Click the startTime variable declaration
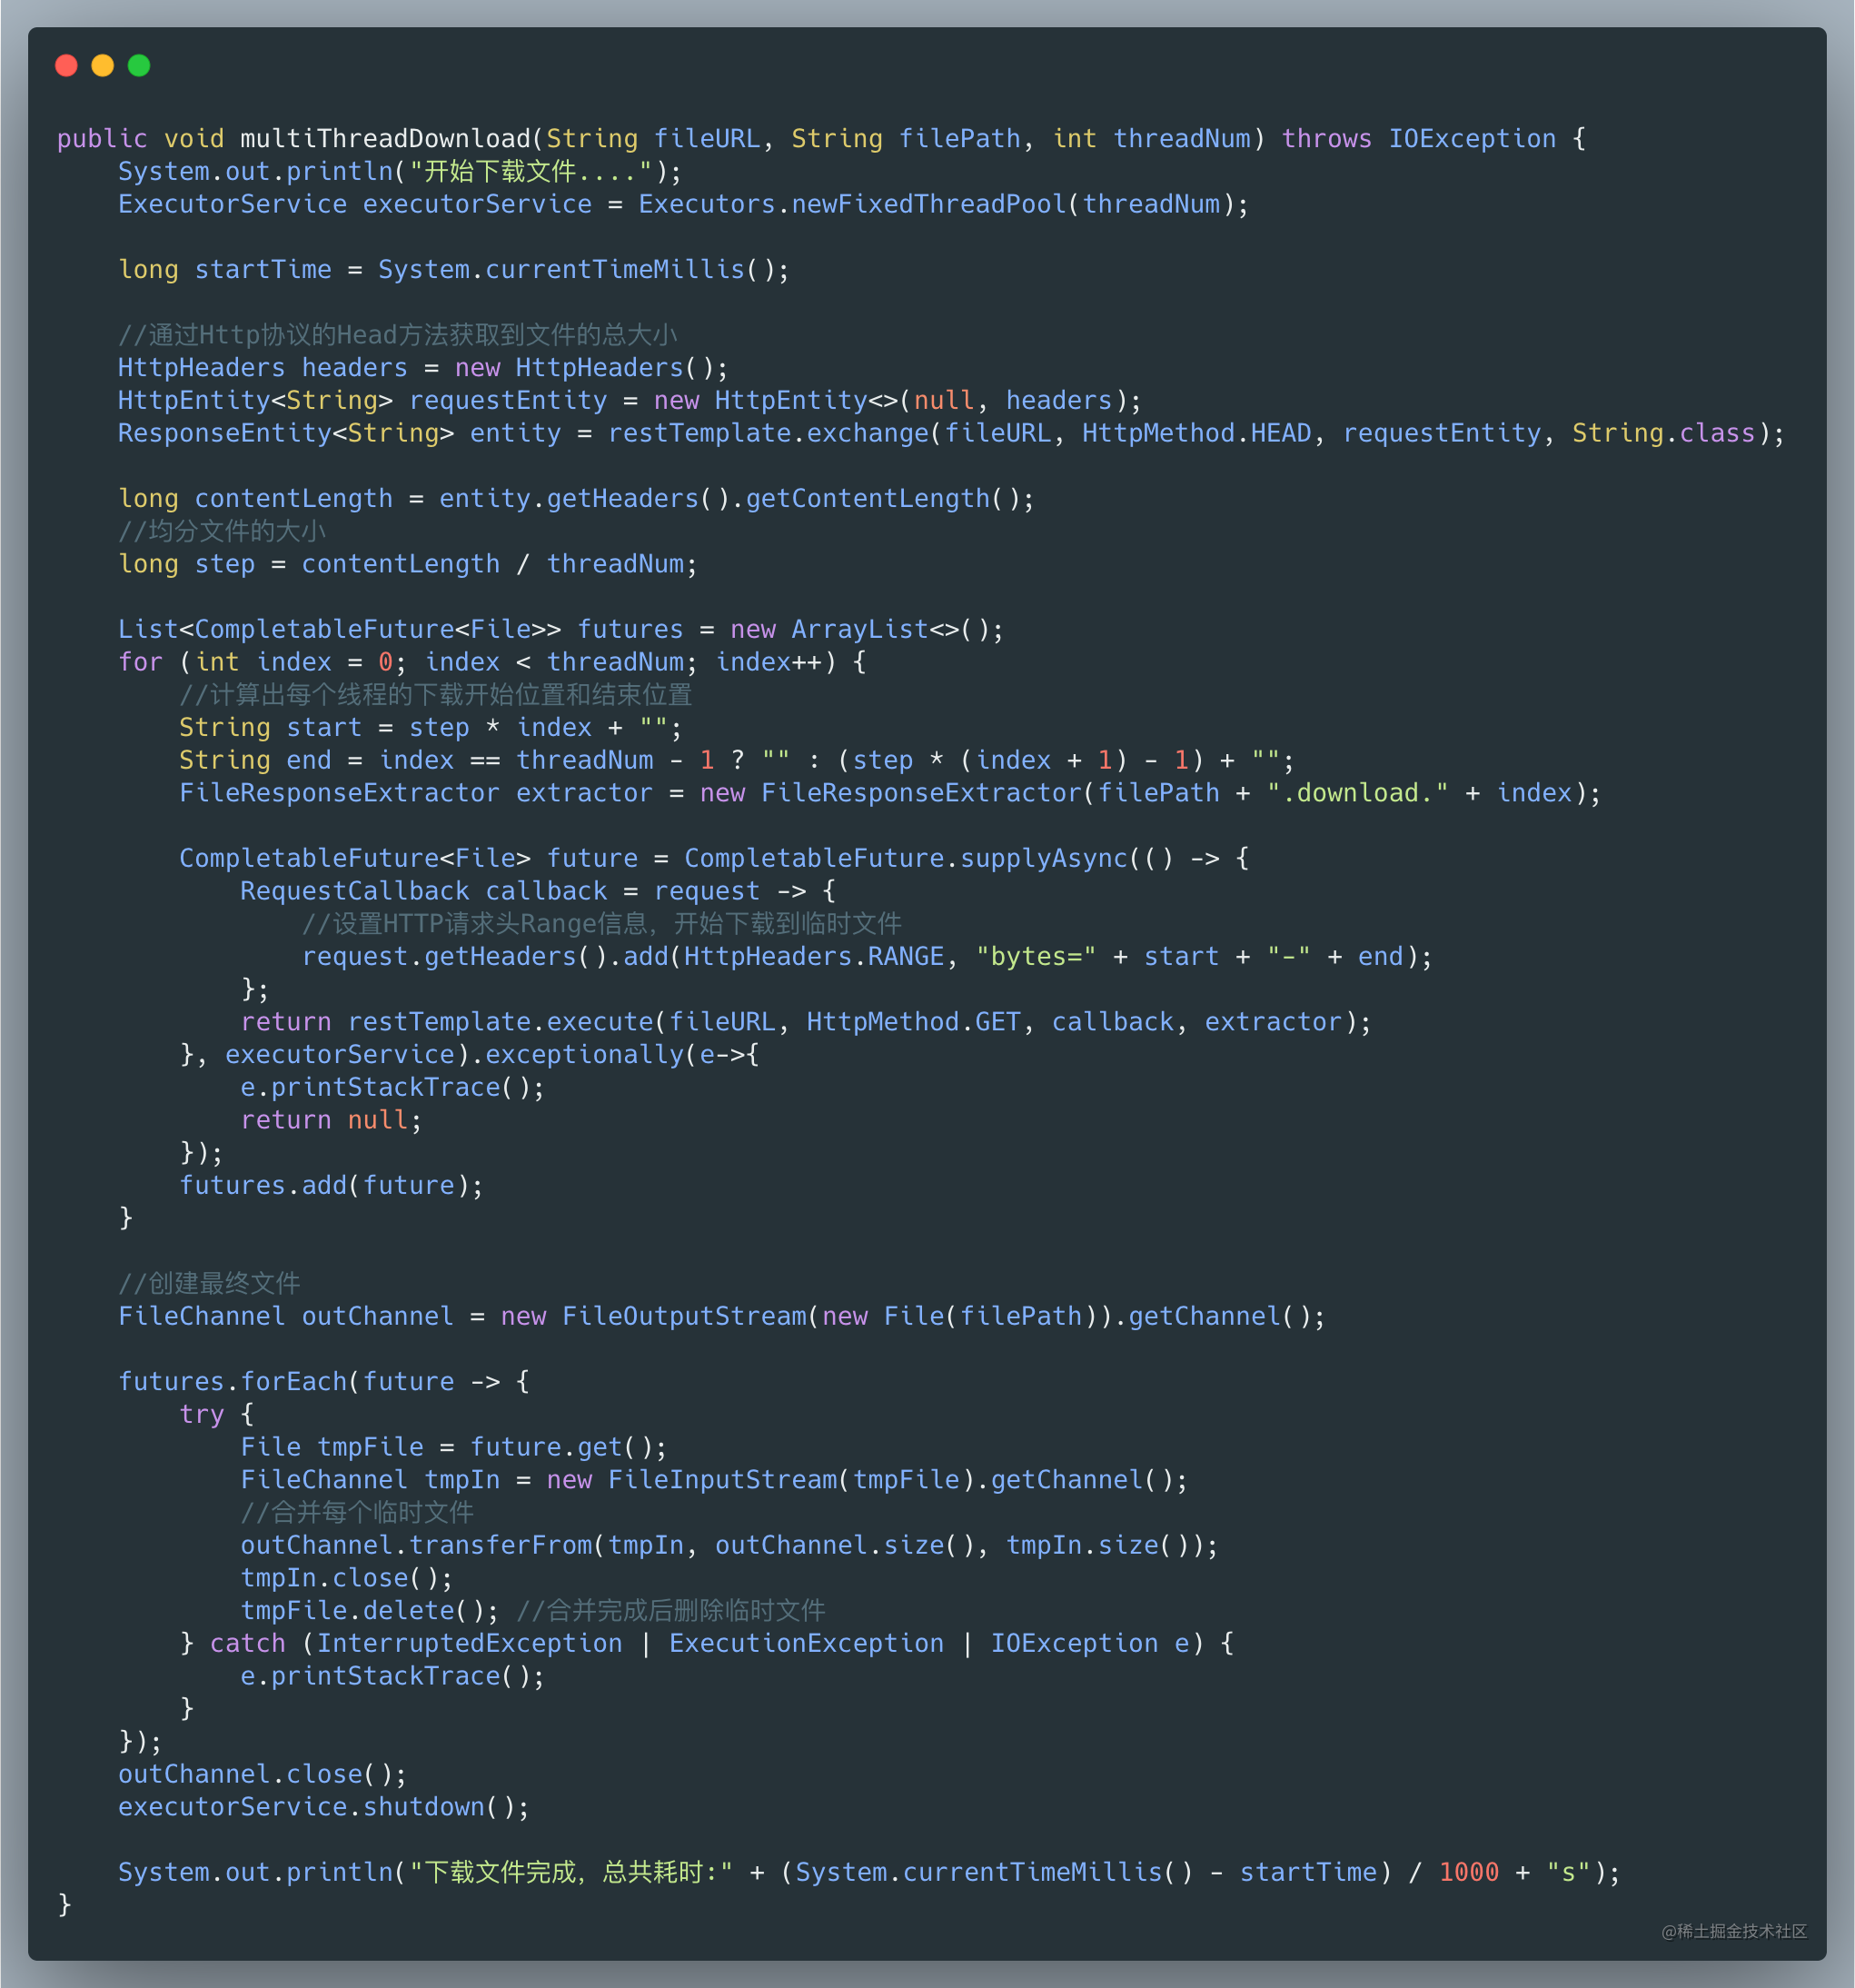 click(453, 270)
